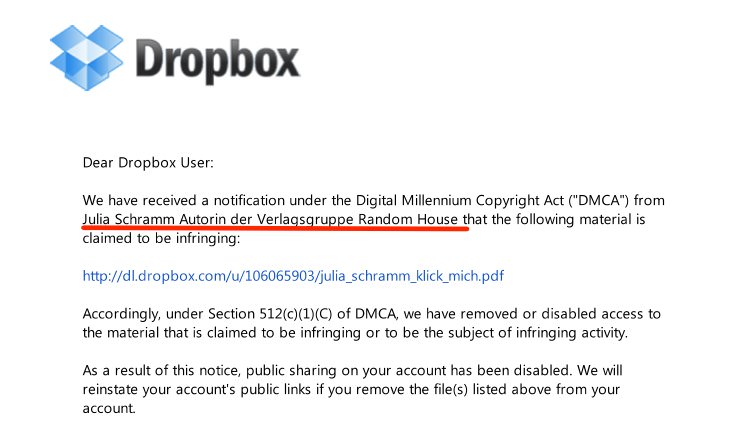Click the final word "account."
The image size is (733, 422).
tap(108, 408)
